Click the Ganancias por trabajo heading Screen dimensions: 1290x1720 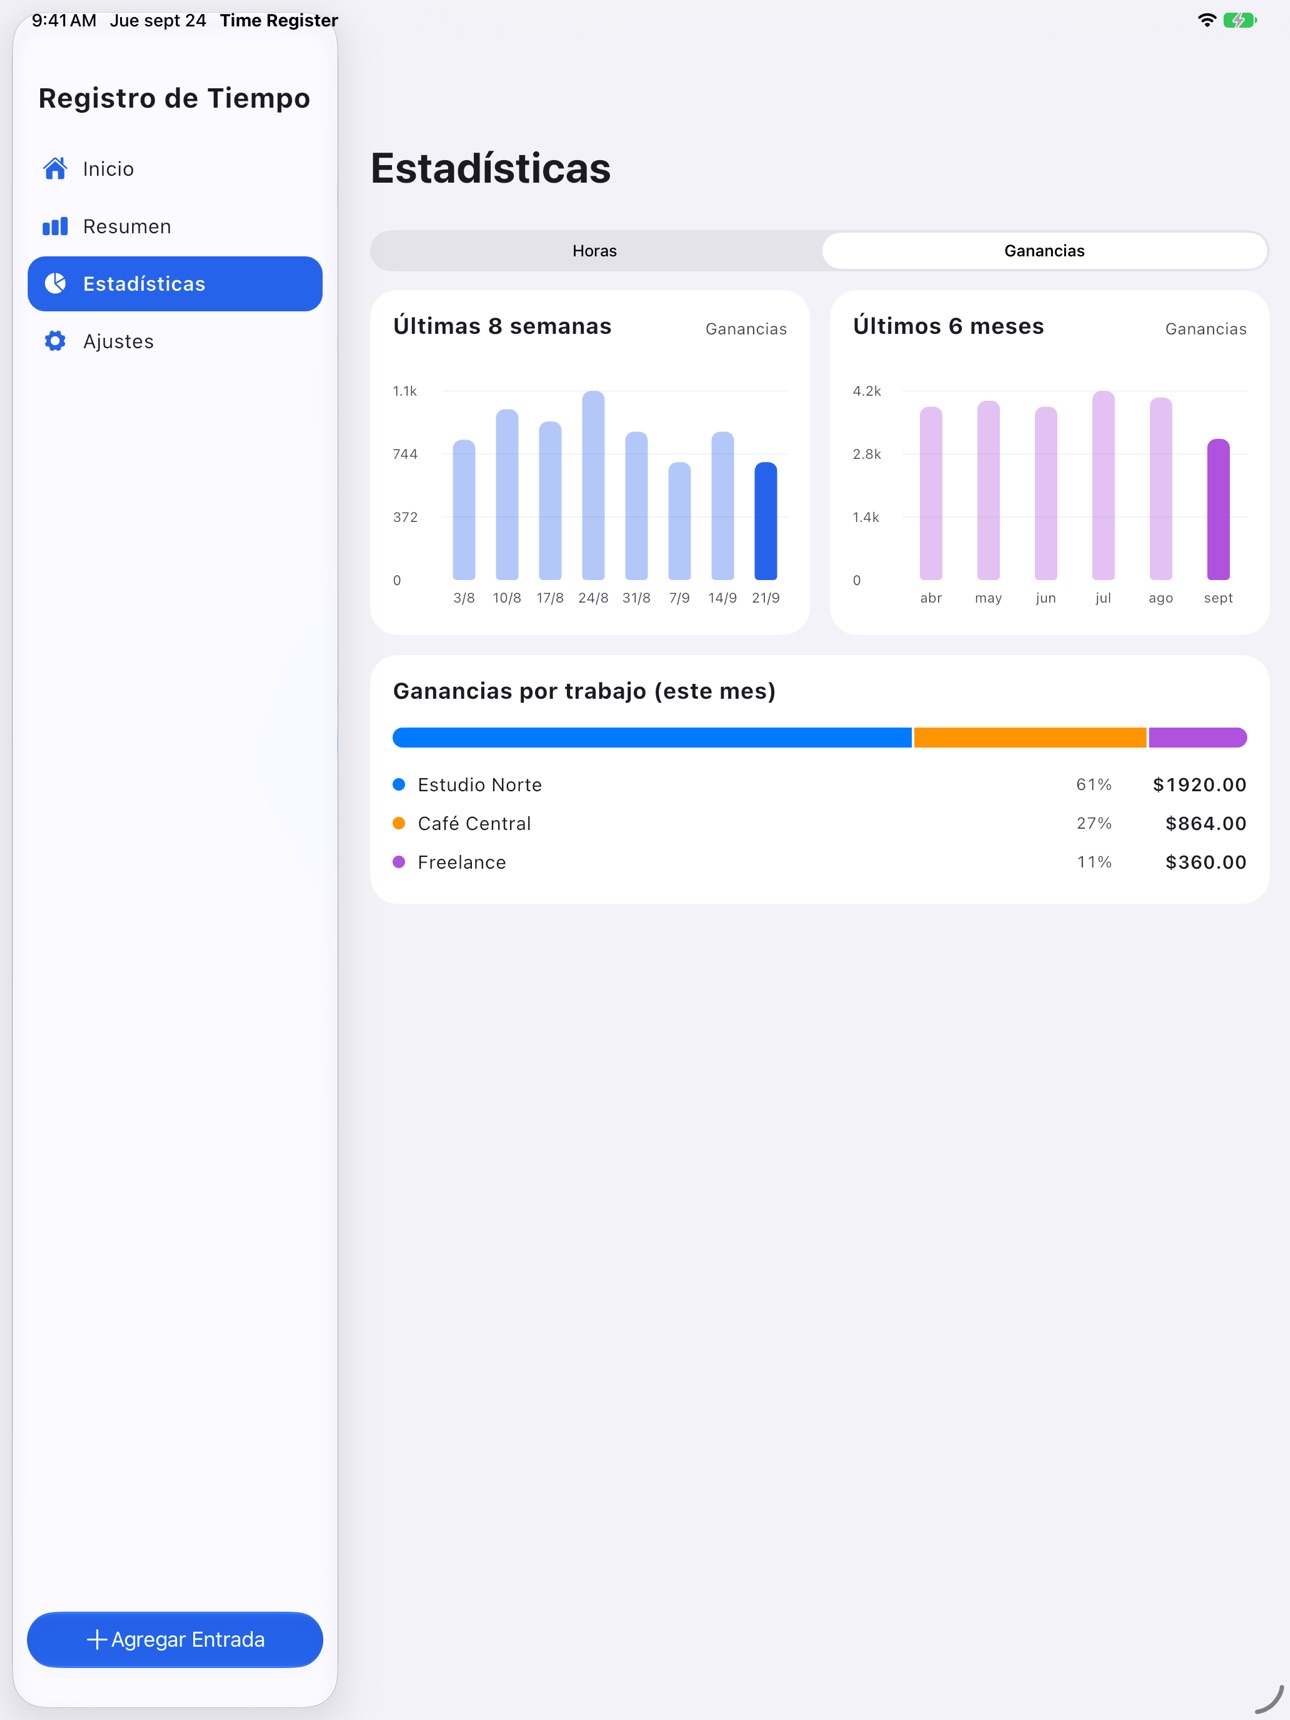click(584, 691)
